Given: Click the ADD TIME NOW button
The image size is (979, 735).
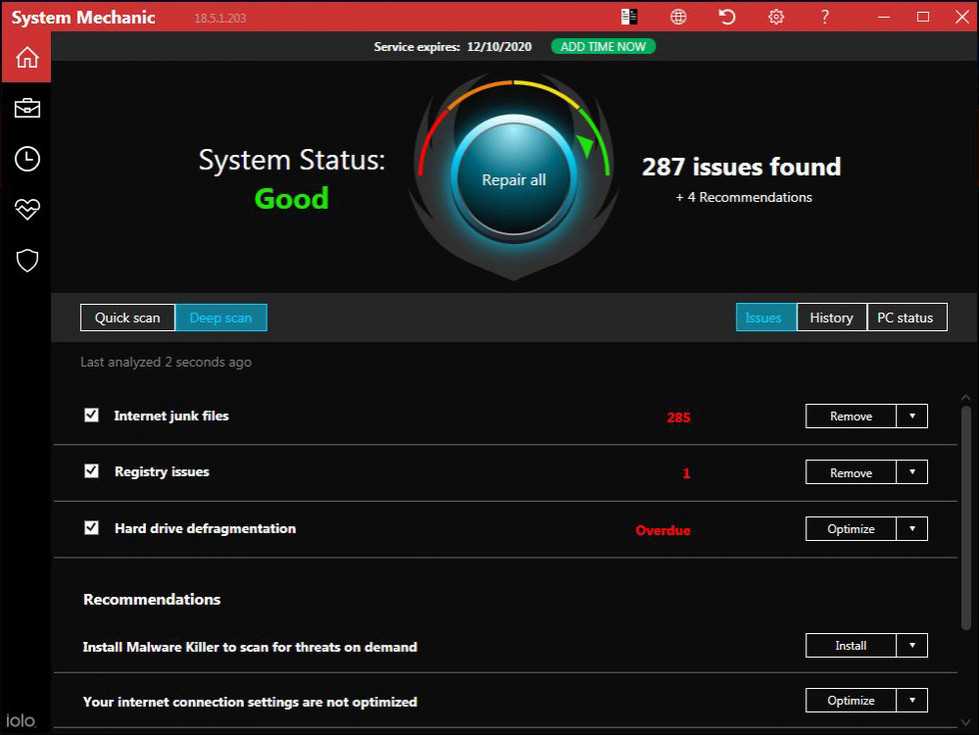Looking at the screenshot, I should click(603, 47).
